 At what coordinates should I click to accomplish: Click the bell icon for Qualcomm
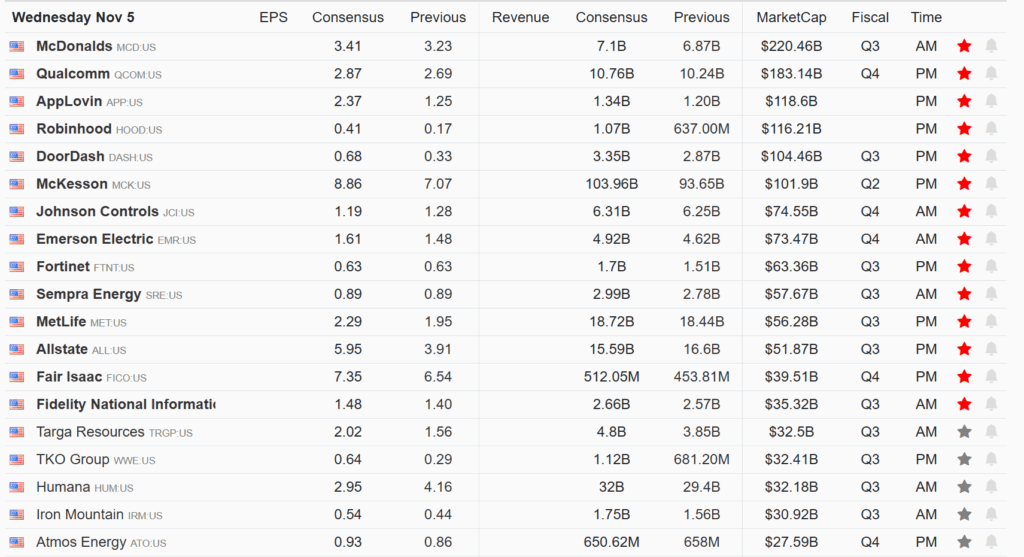pyautogui.click(x=991, y=74)
